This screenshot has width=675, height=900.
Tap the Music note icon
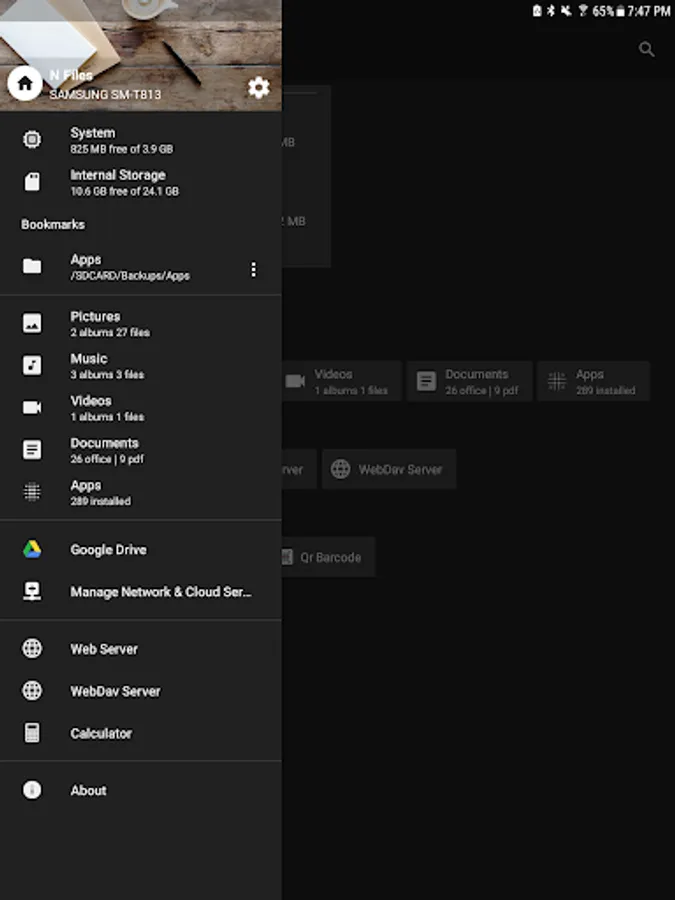tap(32, 366)
